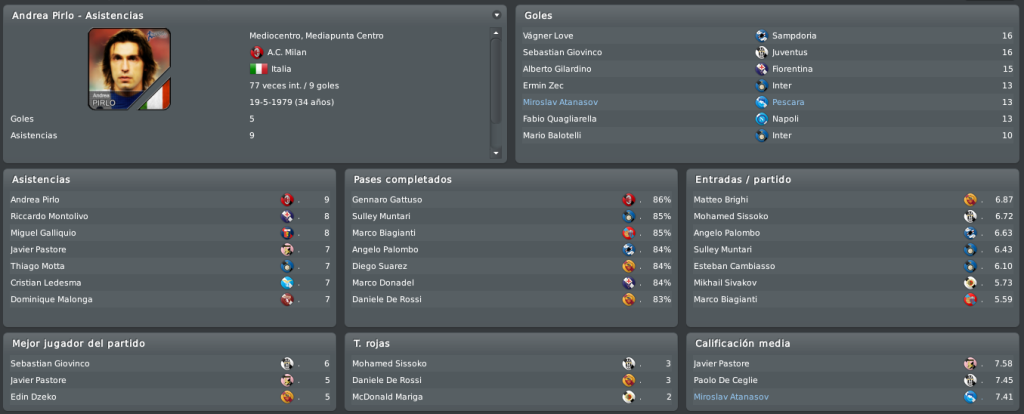Image resolution: width=1024 pixels, height=414 pixels.
Task: Click Napoli badge next to Fabio Quagliarella
Action: tap(761, 119)
